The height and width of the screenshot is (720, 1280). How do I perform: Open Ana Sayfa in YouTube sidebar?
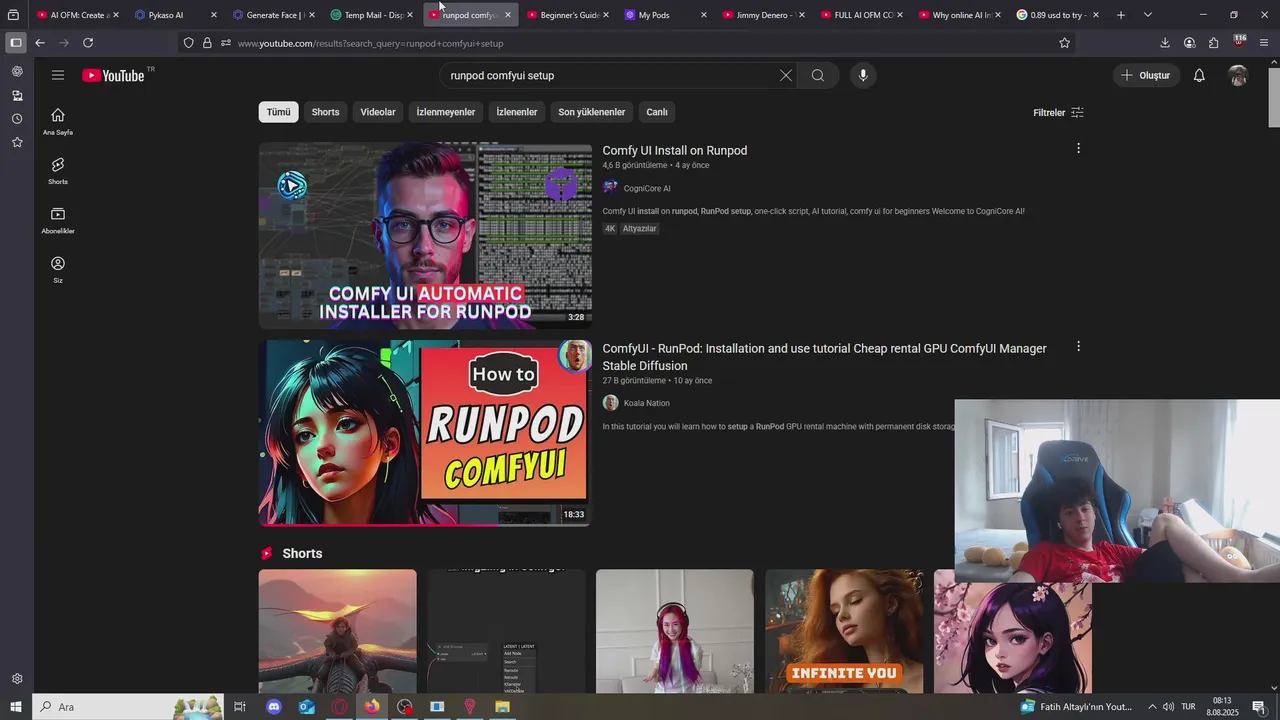(x=58, y=121)
